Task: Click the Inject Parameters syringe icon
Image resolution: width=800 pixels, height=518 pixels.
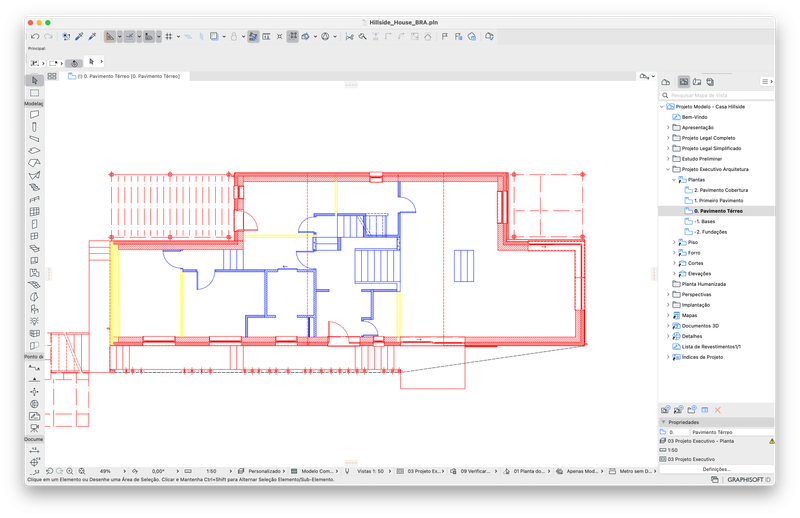Action: click(92, 36)
